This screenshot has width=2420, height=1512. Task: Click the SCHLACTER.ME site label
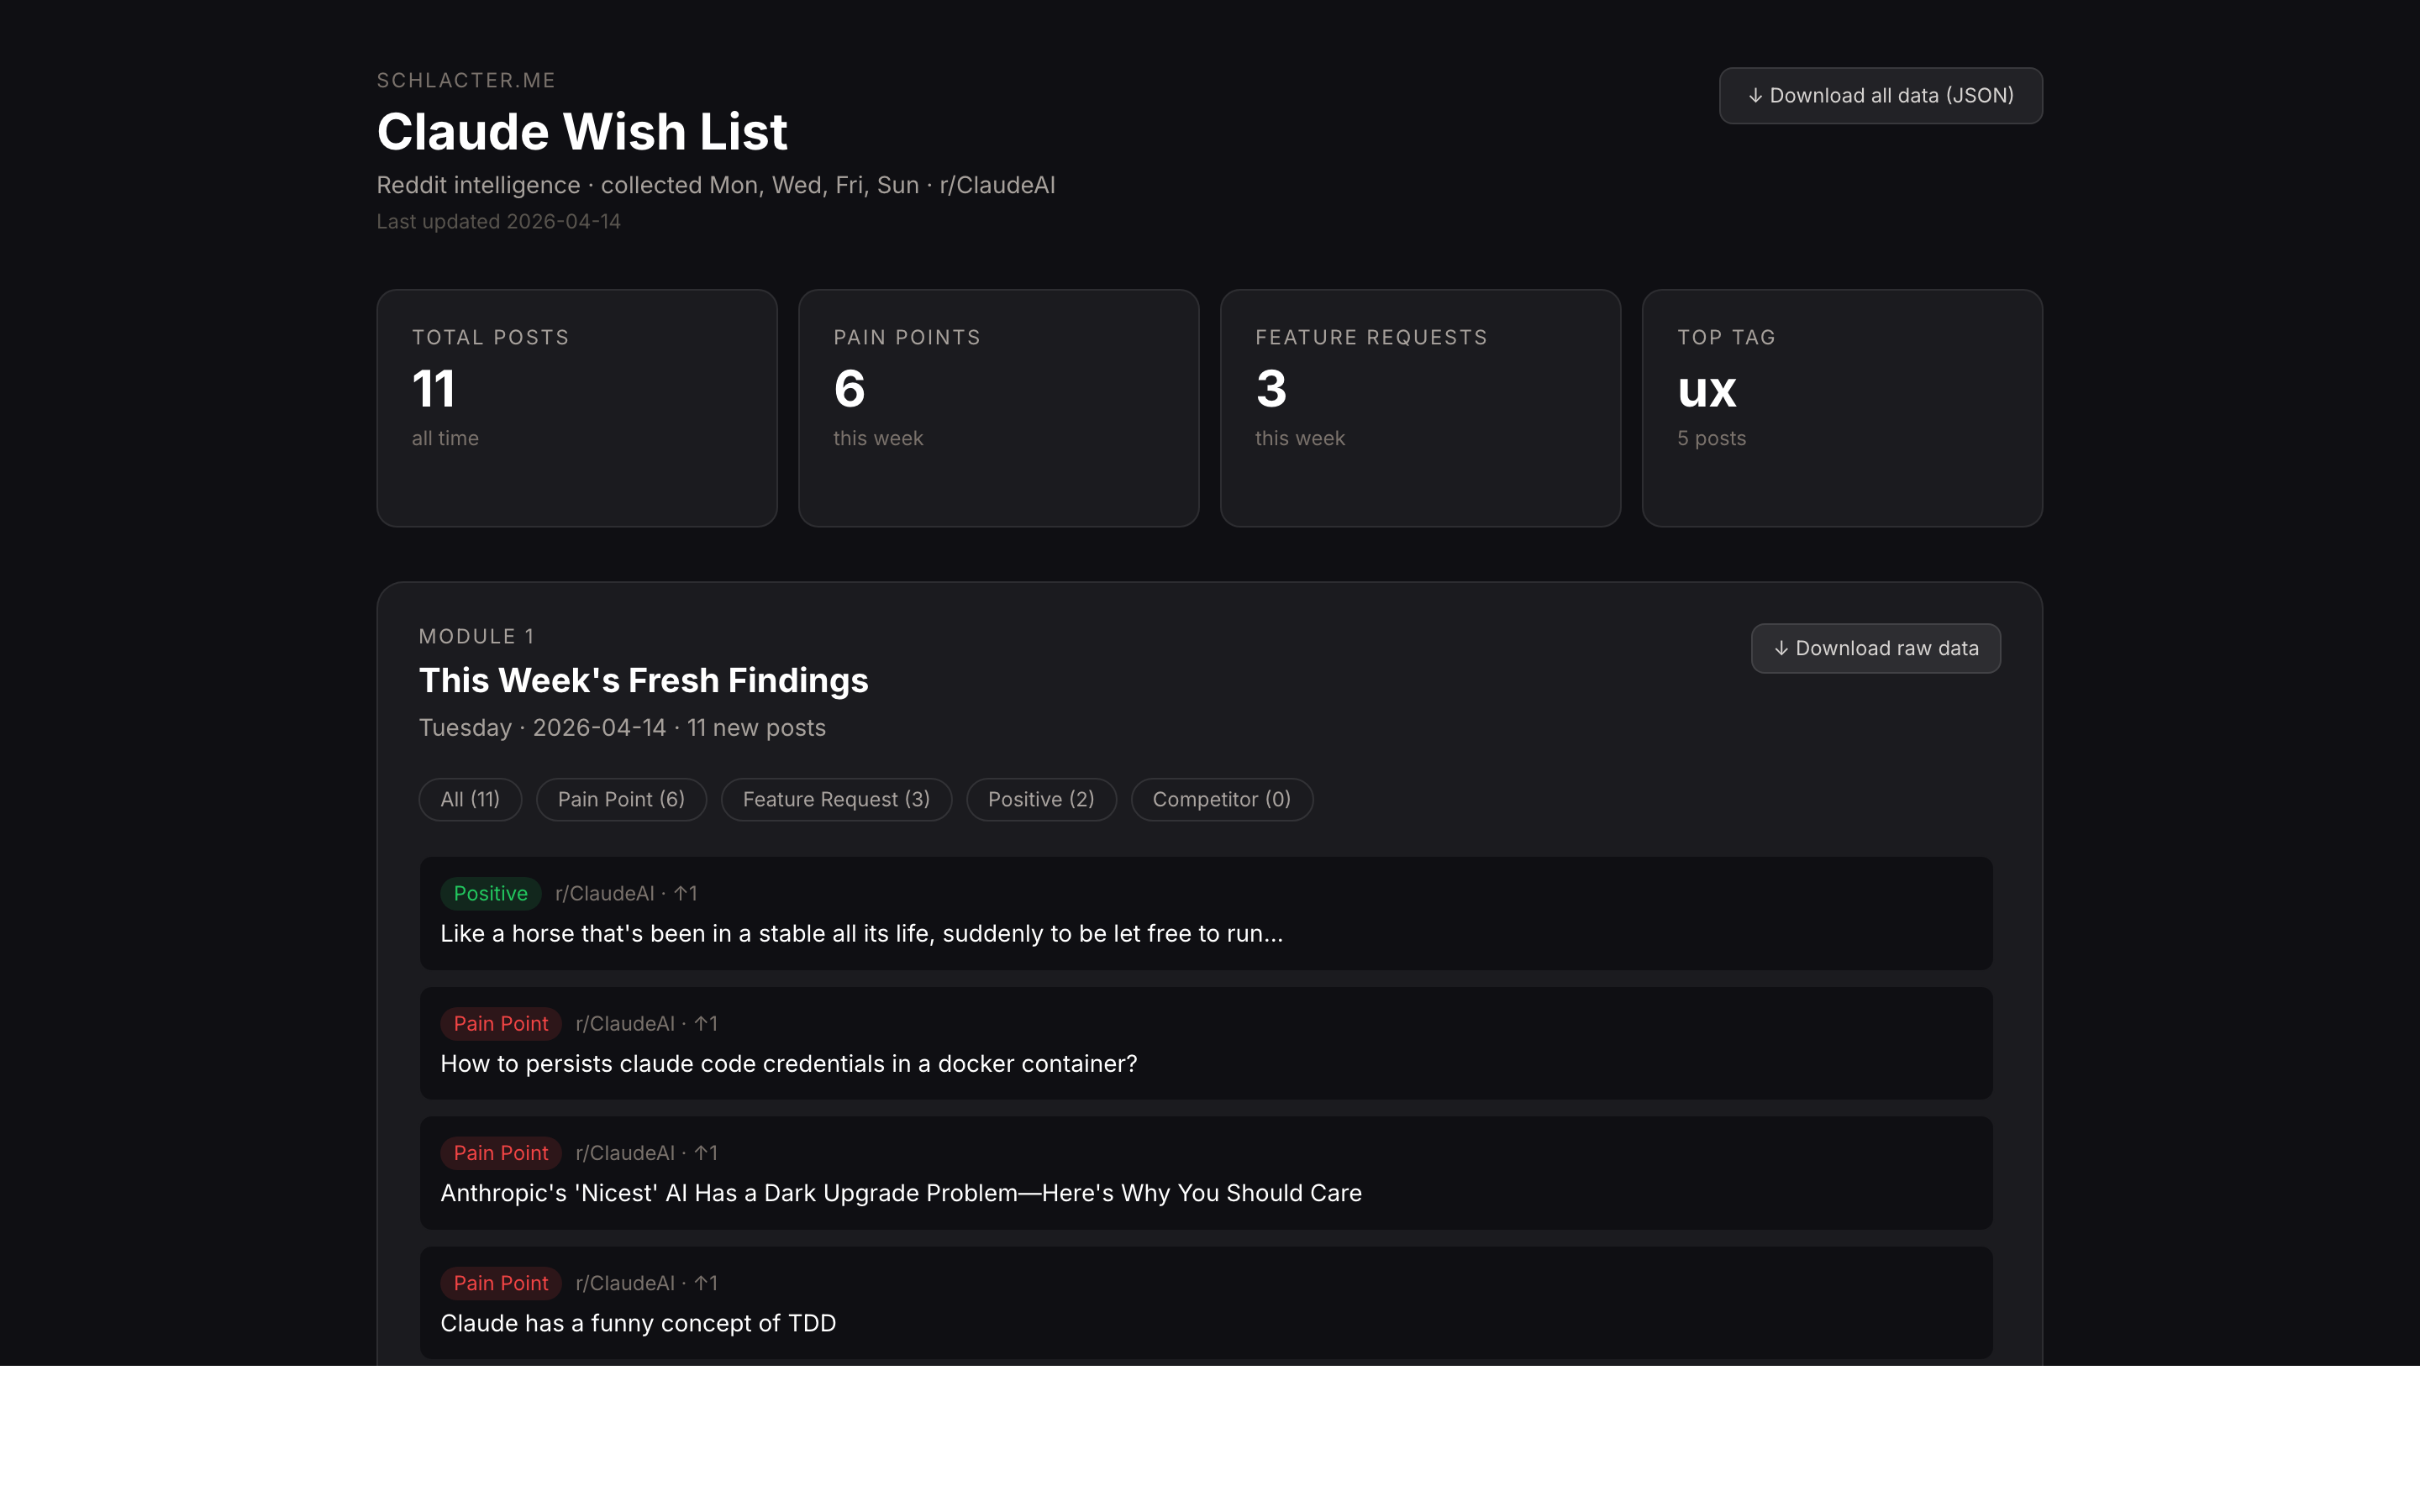tap(466, 80)
